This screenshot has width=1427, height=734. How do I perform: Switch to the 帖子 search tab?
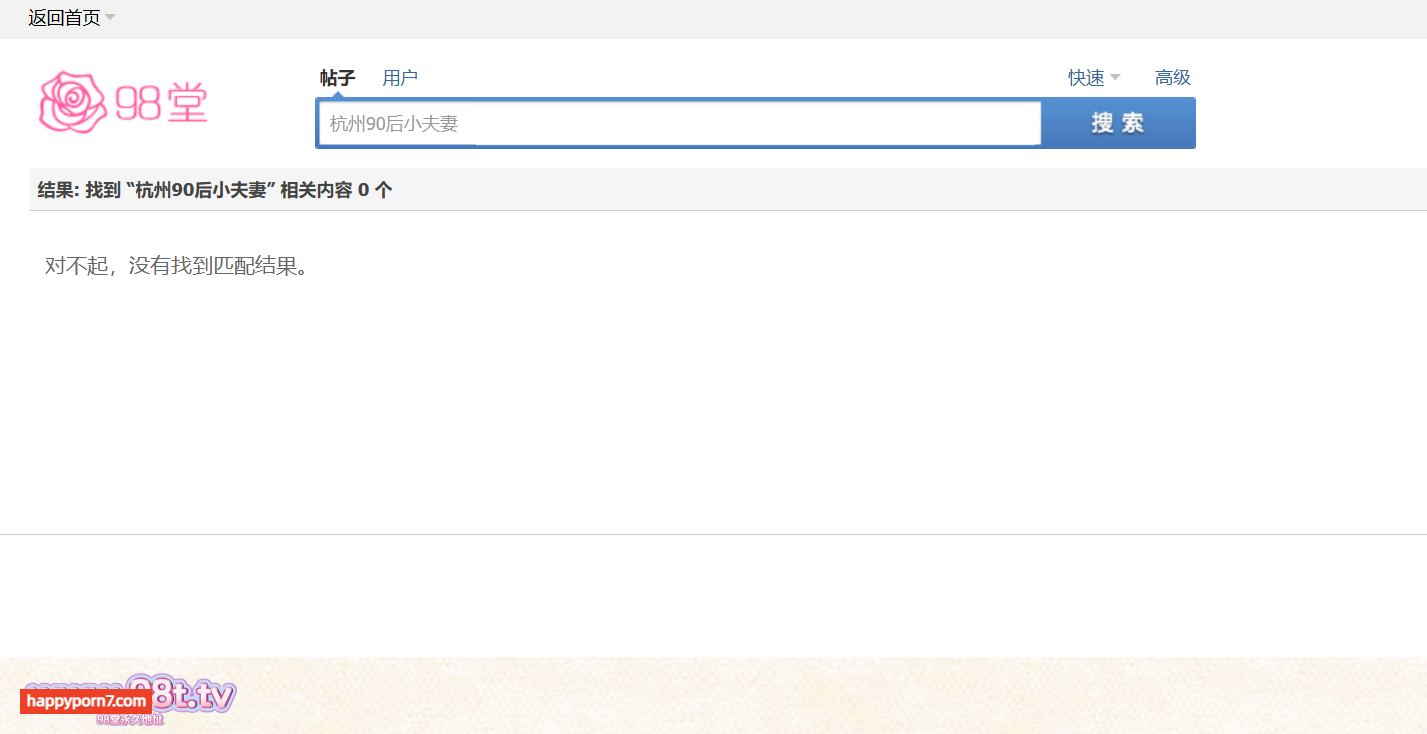338,78
